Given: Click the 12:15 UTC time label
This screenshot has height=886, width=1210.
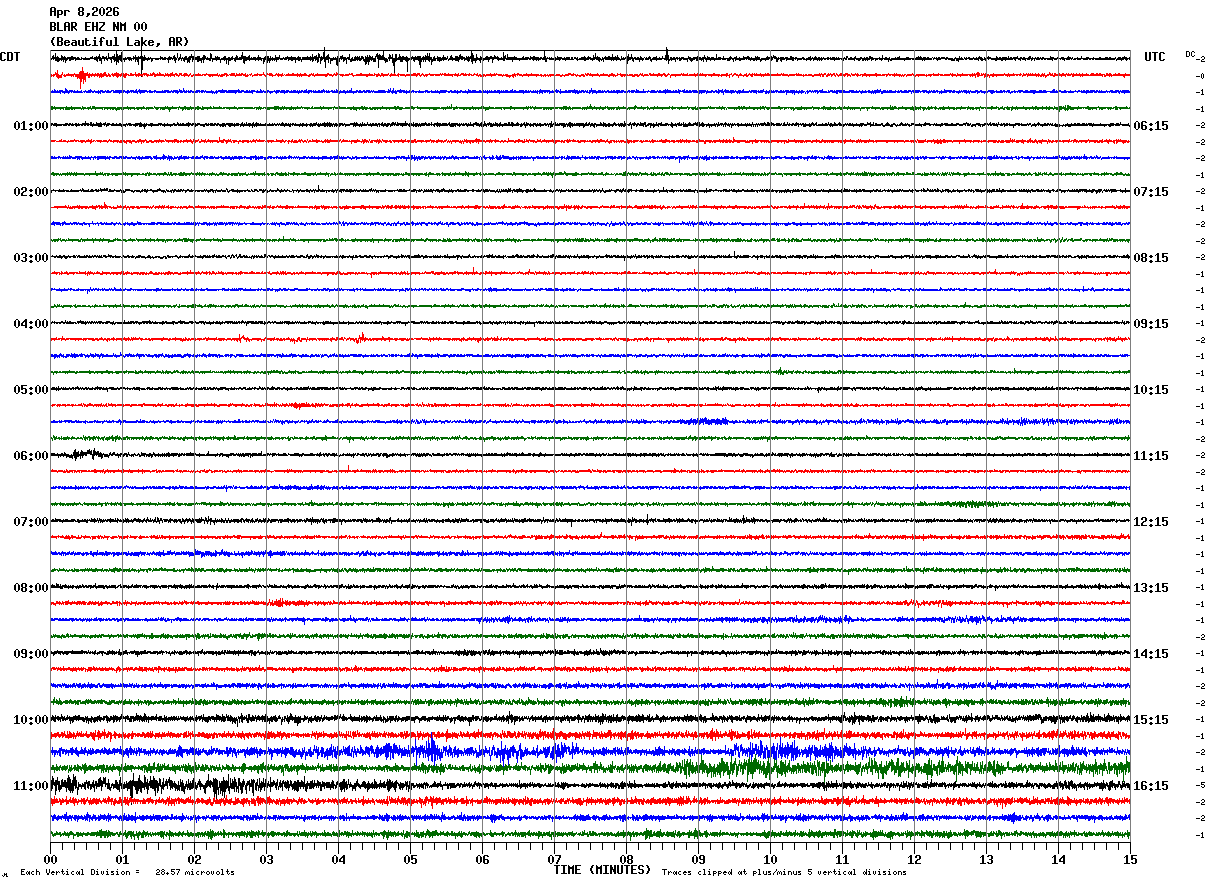Looking at the screenshot, I should (x=1151, y=522).
